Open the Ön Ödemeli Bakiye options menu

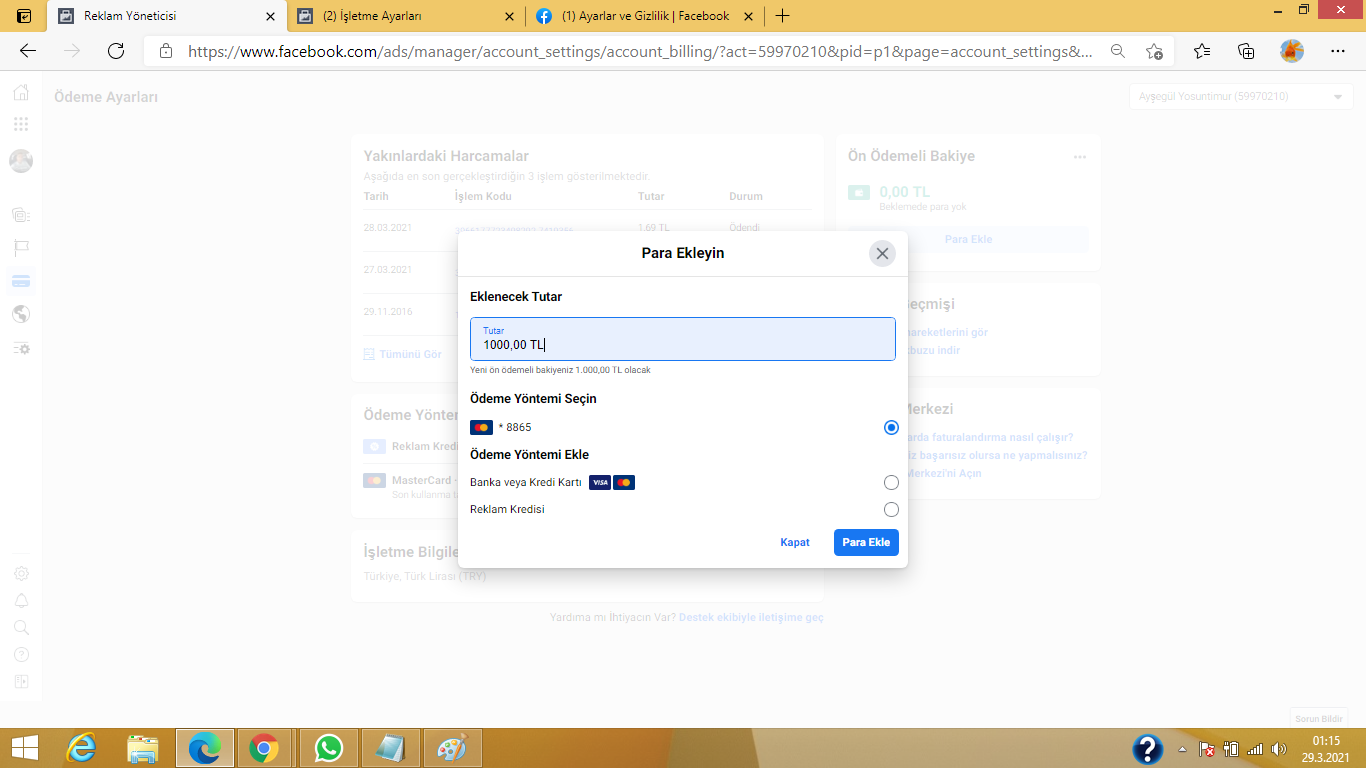click(1080, 157)
